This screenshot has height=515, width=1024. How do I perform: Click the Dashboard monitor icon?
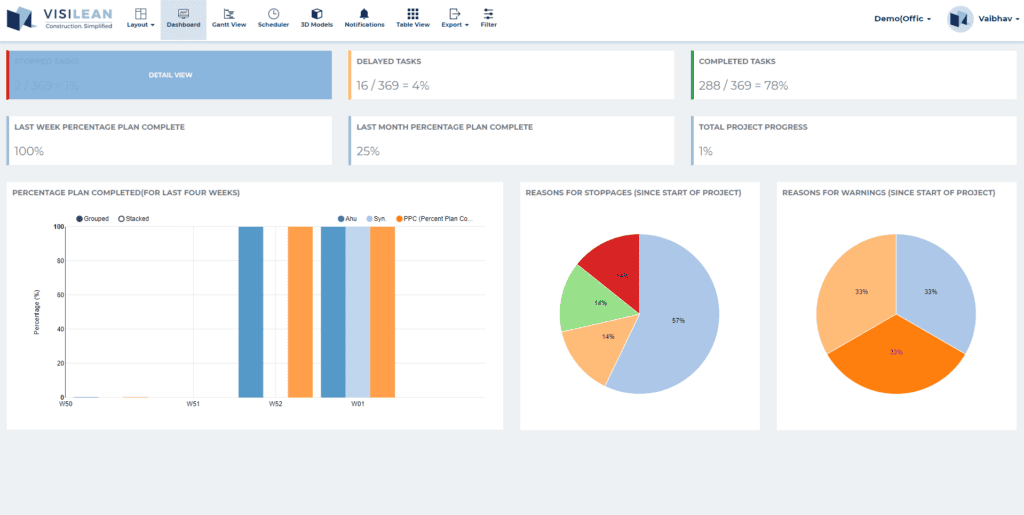pyautogui.click(x=183, y=14)
